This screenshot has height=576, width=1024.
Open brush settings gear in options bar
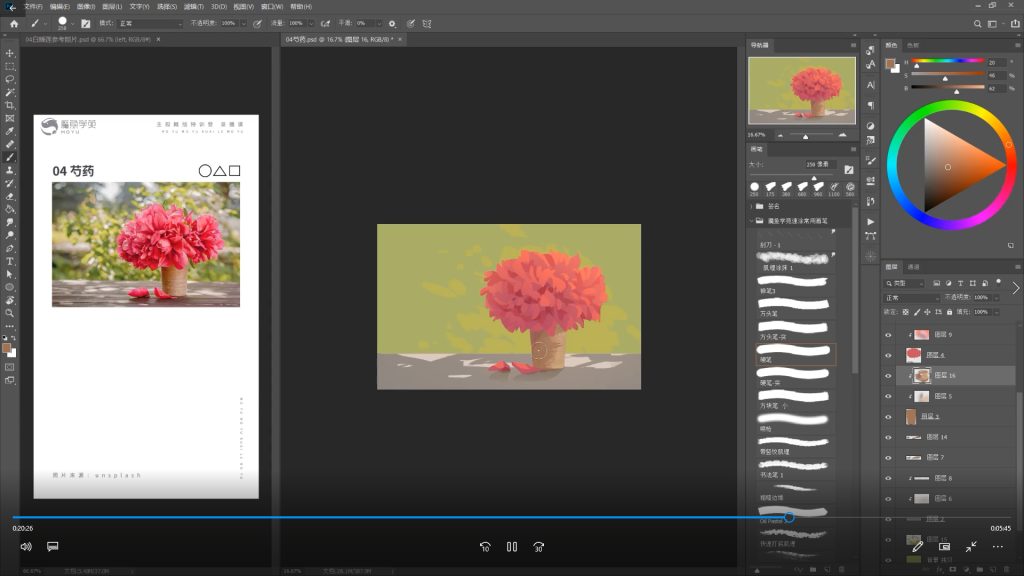392,23
